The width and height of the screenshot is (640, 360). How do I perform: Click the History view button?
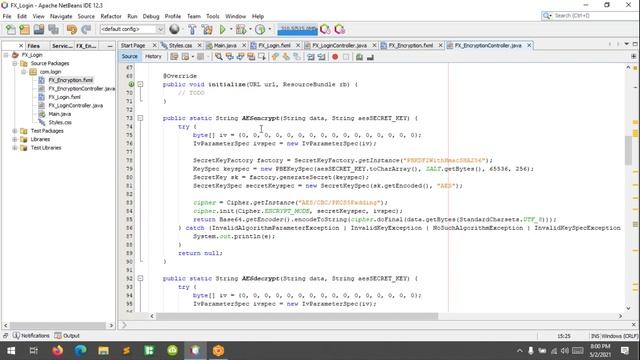pos(153,57)
